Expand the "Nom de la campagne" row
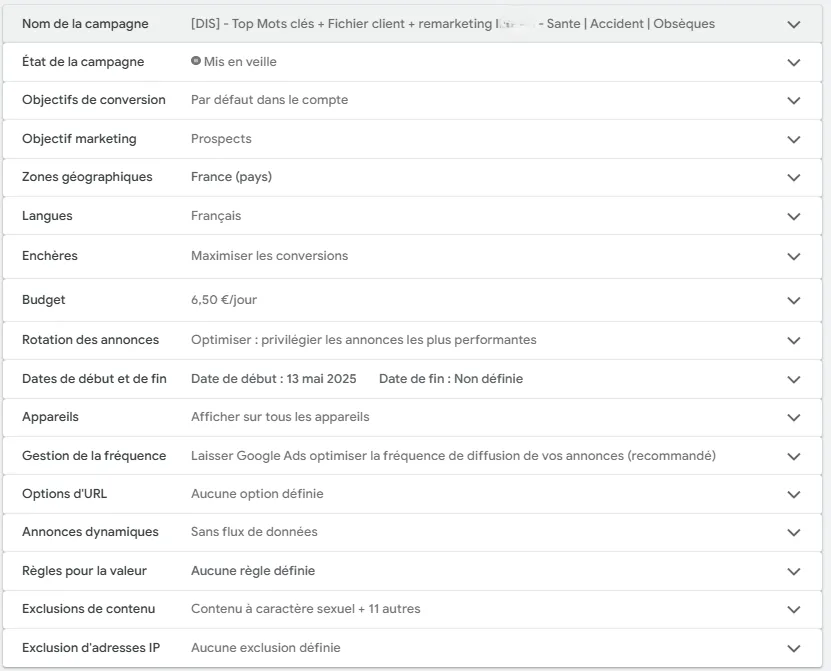831x671 pixels. tap(794, 23)
